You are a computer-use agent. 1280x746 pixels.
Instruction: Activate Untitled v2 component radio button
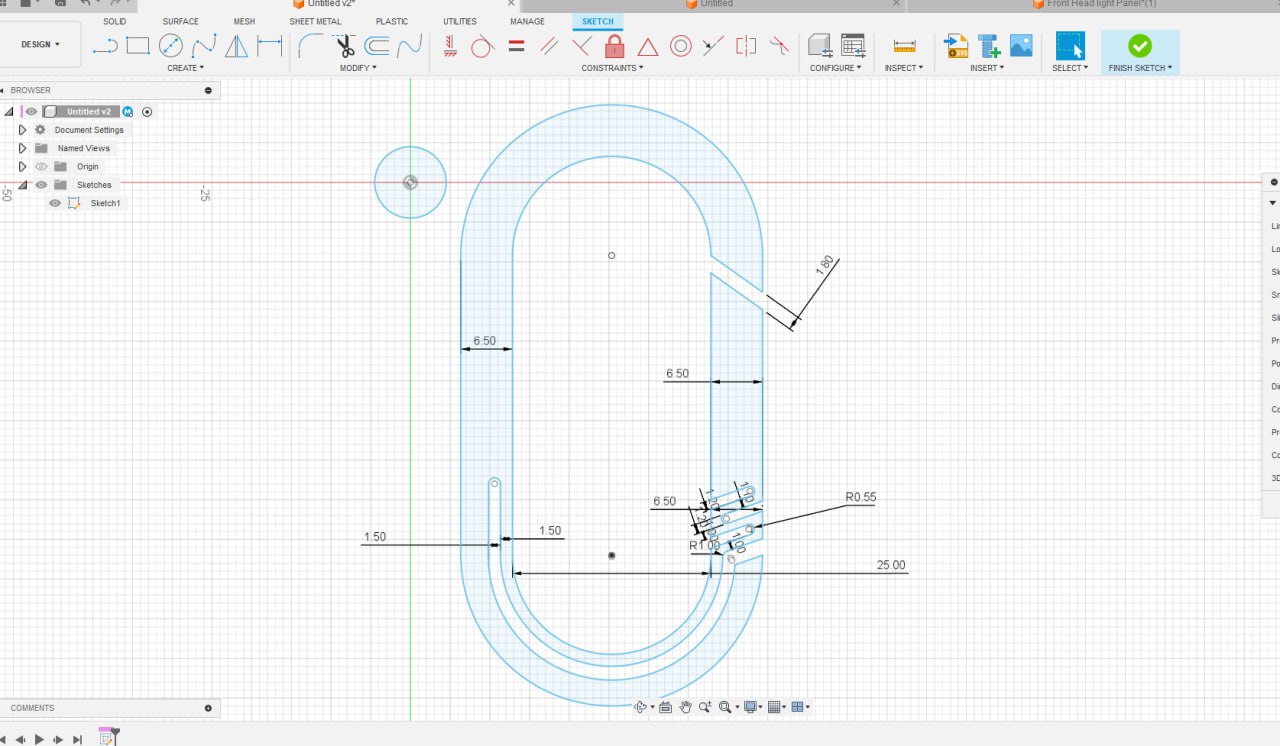click(147, 112)
